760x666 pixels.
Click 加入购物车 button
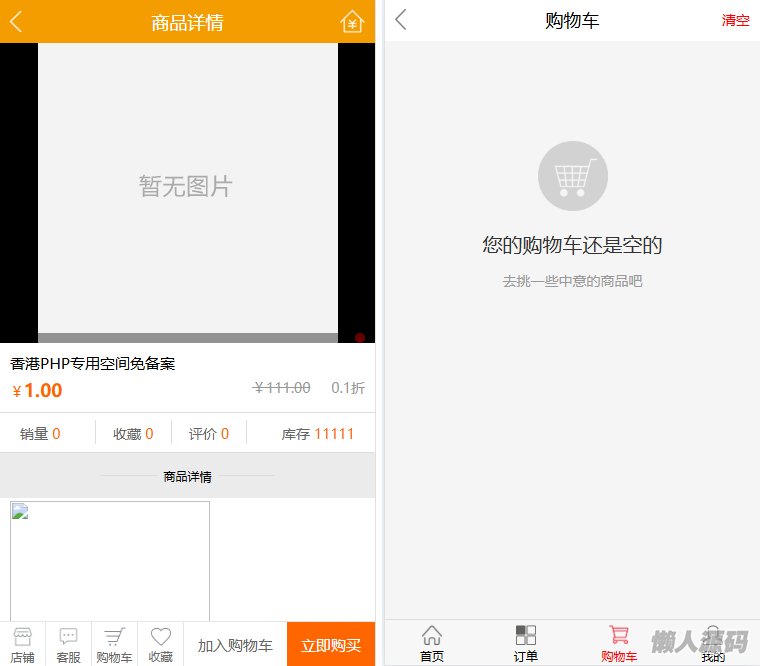tap(235, 645)
